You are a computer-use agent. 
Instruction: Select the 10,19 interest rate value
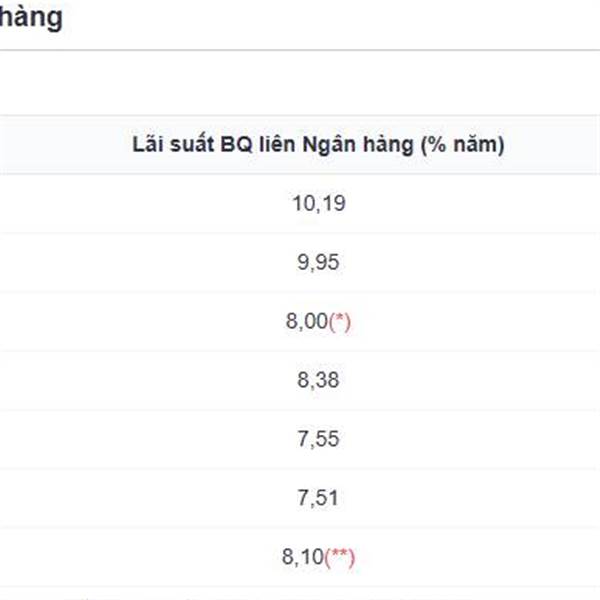[x=318, y=204]
